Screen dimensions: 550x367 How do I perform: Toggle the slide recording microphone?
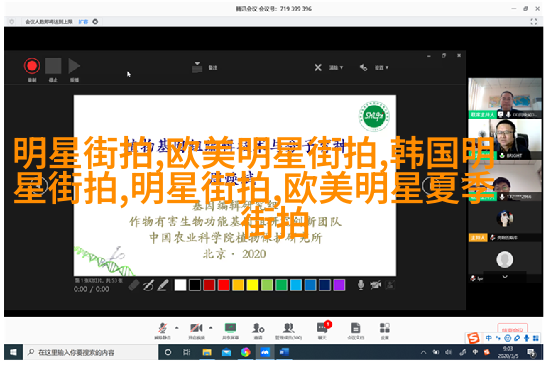click(x=361, y=285)
